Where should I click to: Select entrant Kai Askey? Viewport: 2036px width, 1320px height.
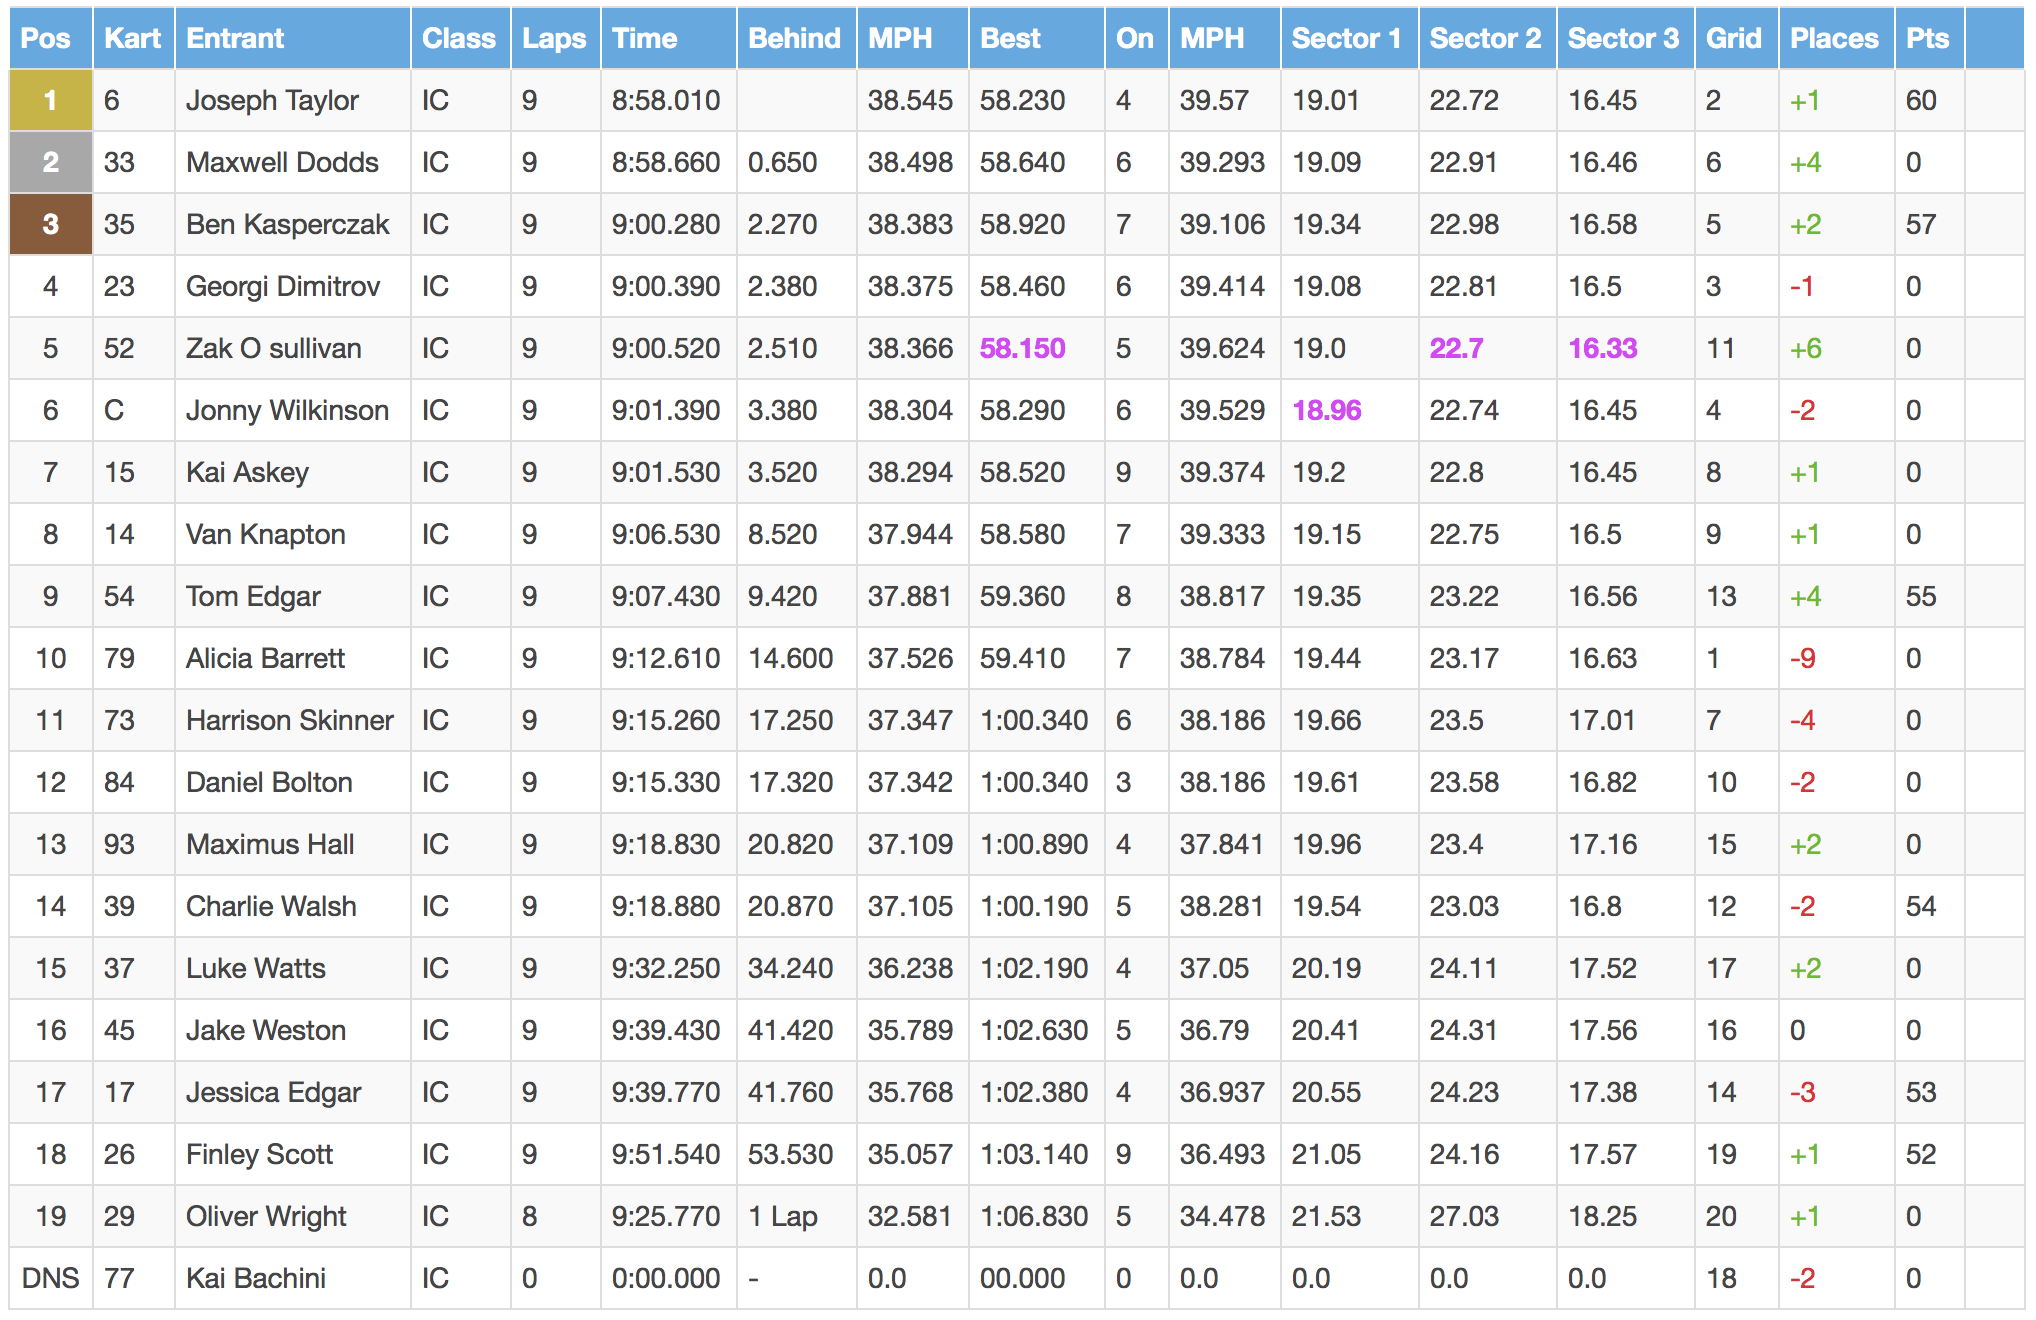(x=247, y=472)
